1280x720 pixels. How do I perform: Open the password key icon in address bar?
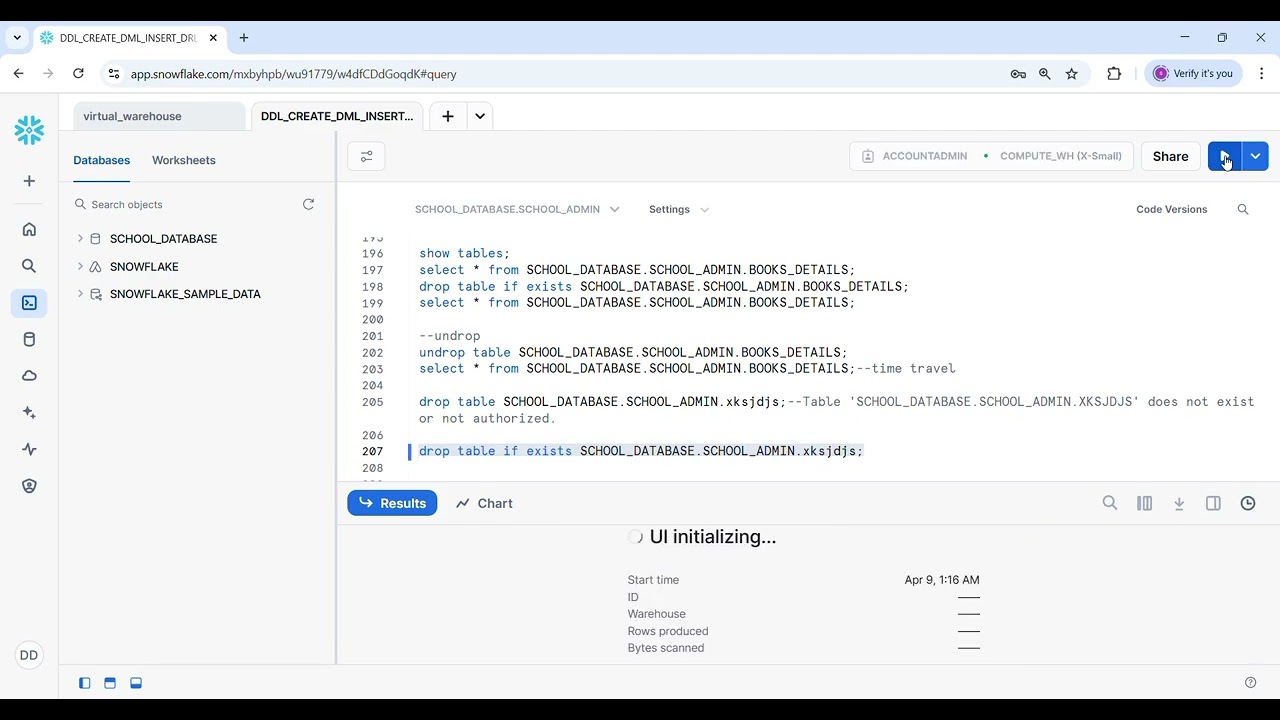point(1018,74)
